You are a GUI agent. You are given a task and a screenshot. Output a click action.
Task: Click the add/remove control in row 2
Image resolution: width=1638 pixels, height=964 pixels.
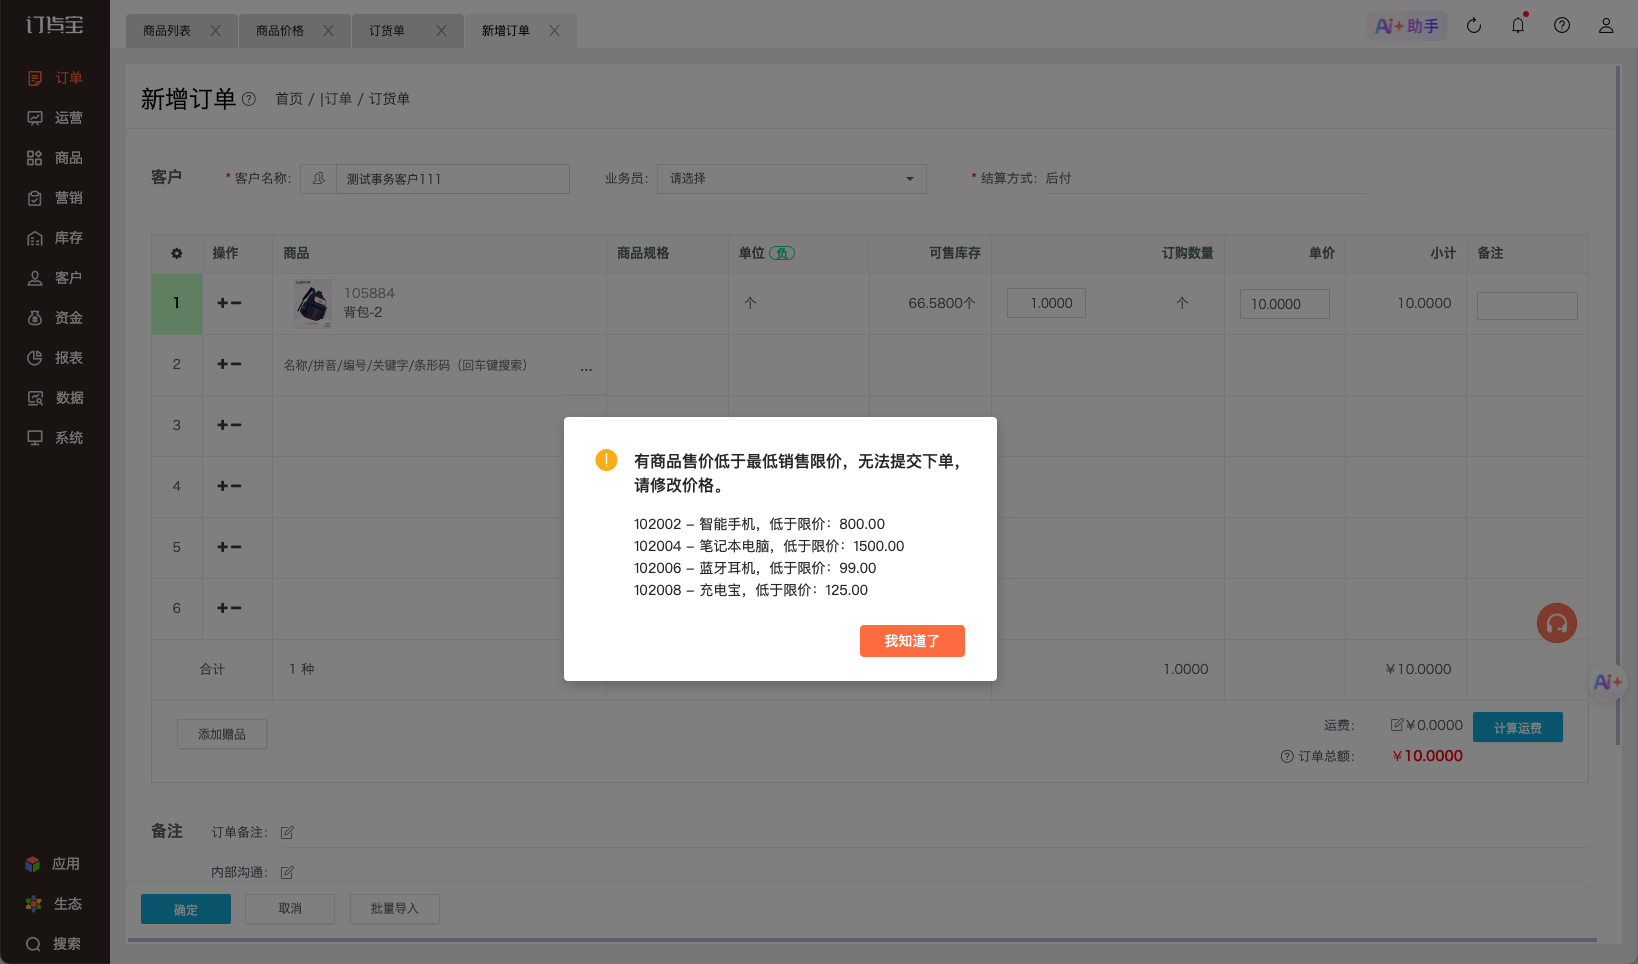click(229, 364)
